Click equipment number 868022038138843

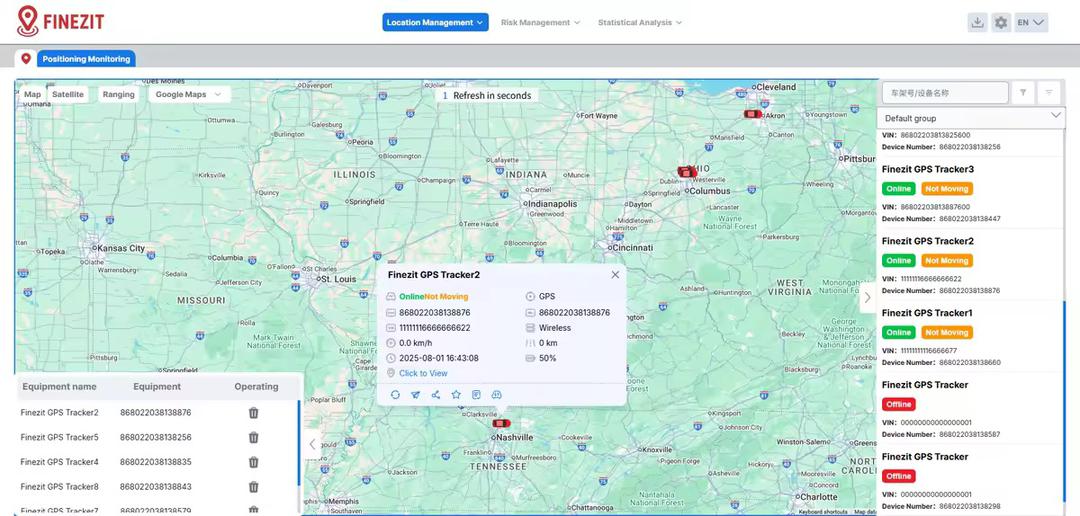[156, 487]
